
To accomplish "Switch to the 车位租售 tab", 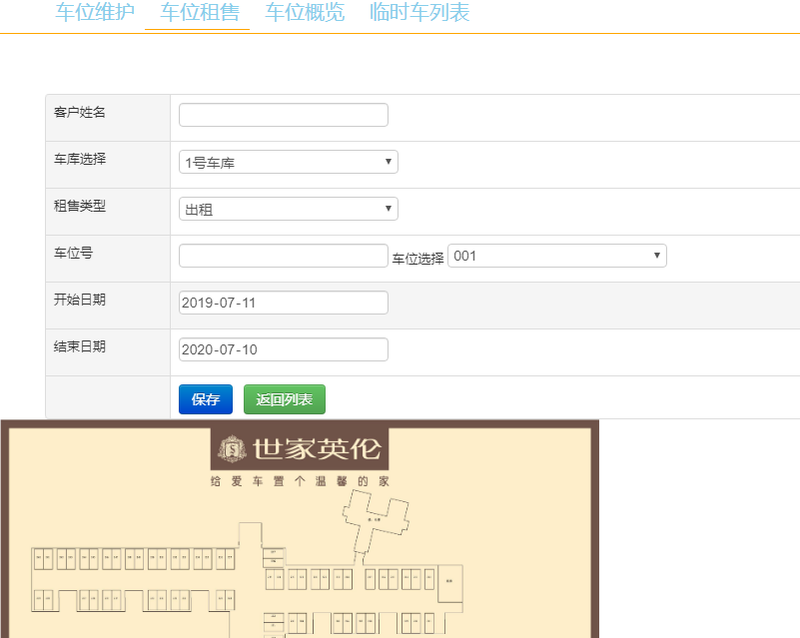I will point(199,12).
